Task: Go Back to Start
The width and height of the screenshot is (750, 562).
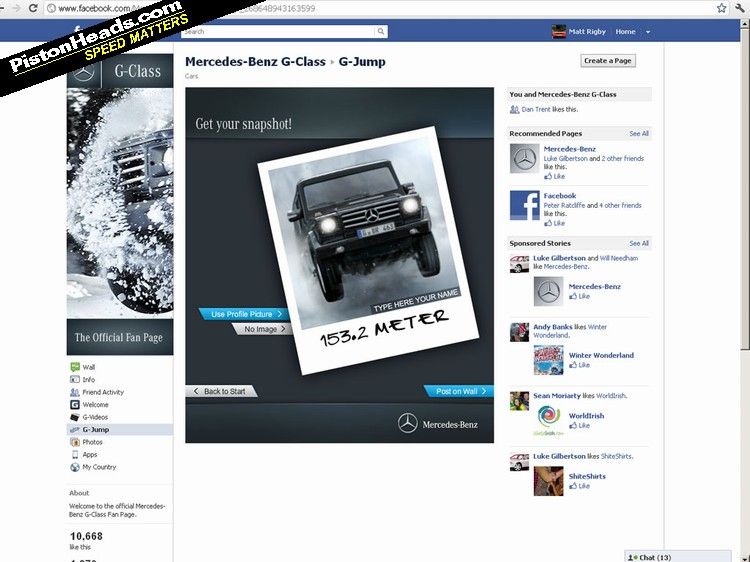Action: tap(221, 391)
